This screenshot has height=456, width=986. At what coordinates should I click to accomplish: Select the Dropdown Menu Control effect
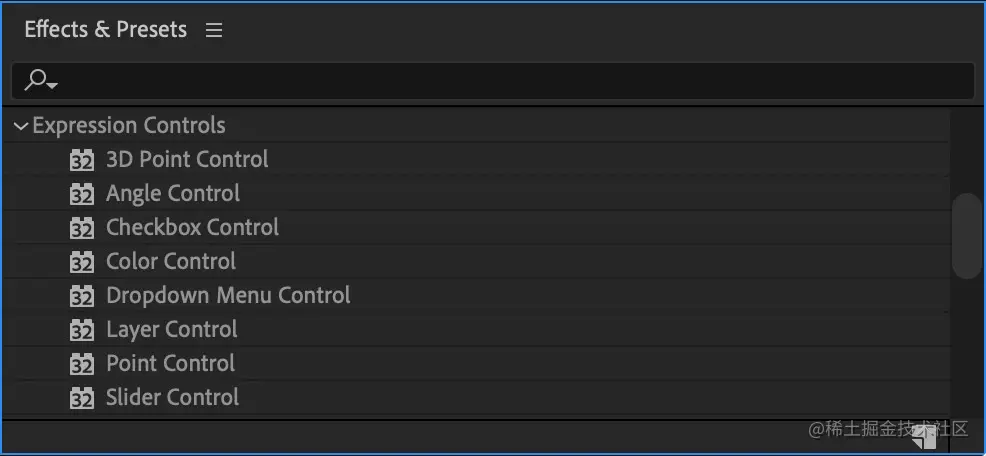pos(228,296)
